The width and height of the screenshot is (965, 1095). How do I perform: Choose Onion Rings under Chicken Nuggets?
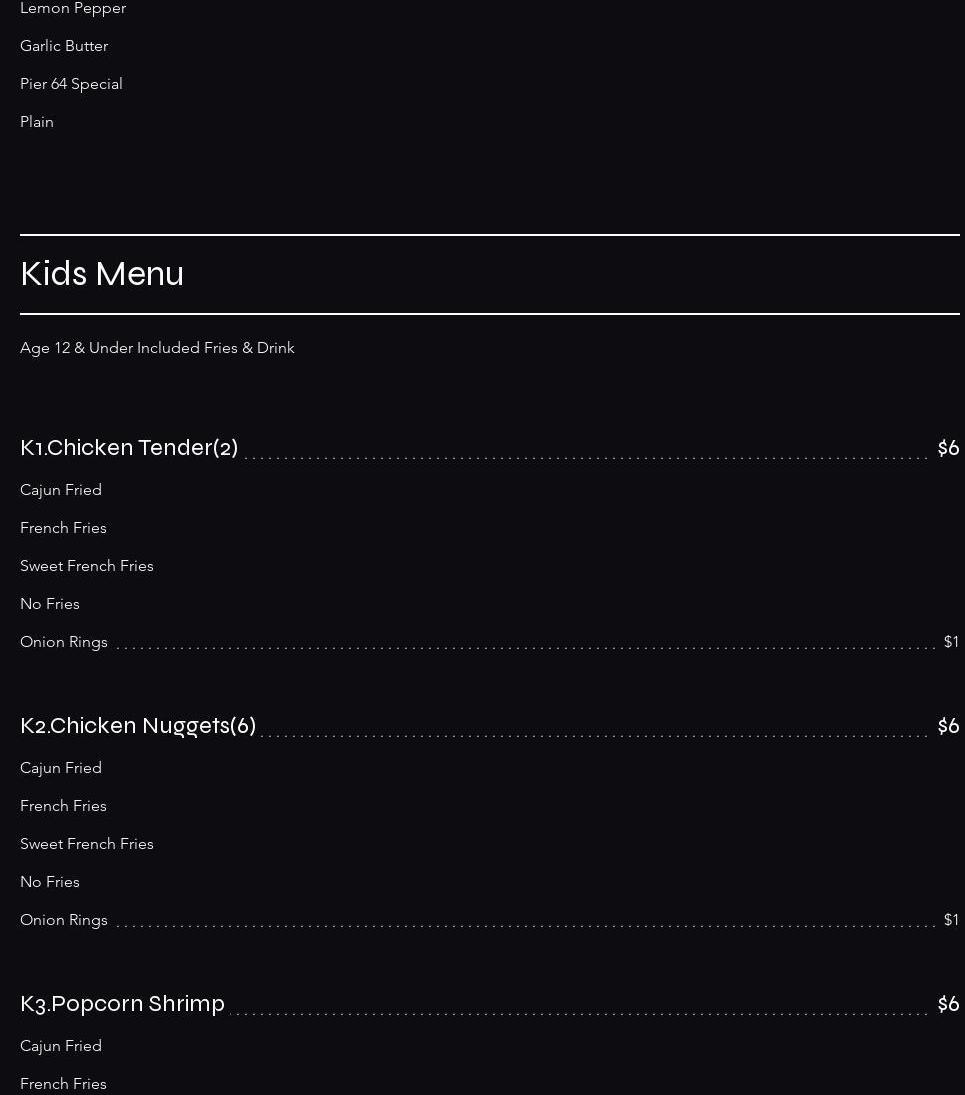point(64,920)
